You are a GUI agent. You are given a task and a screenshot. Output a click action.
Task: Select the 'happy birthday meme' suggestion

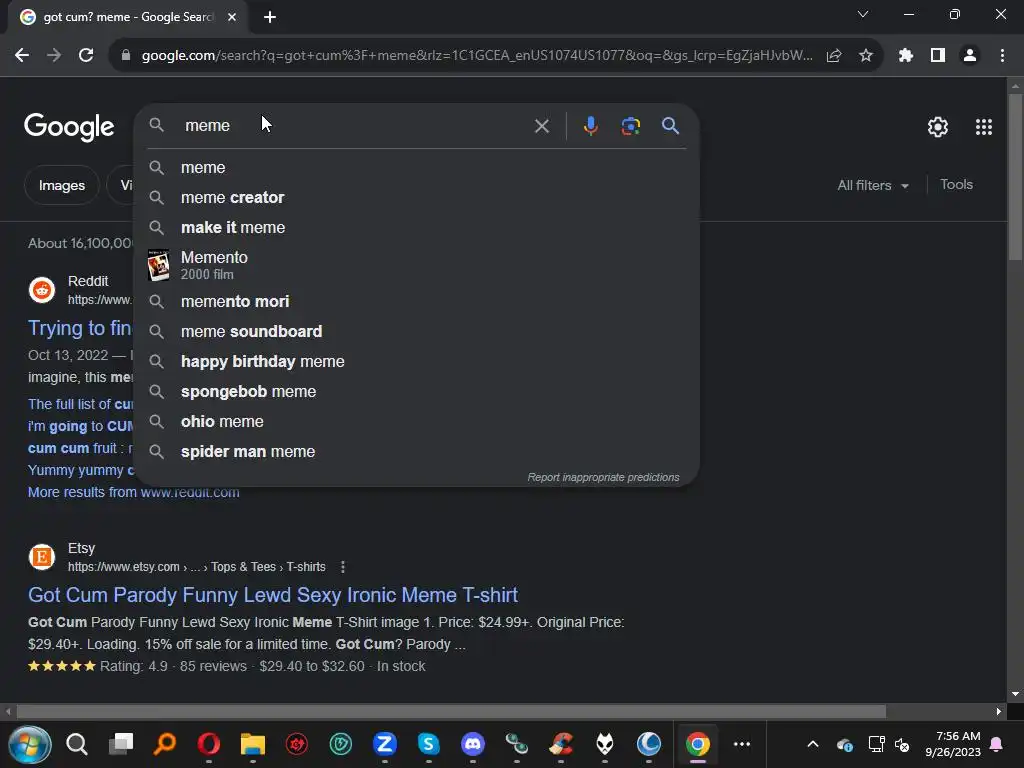pos(417,362)
